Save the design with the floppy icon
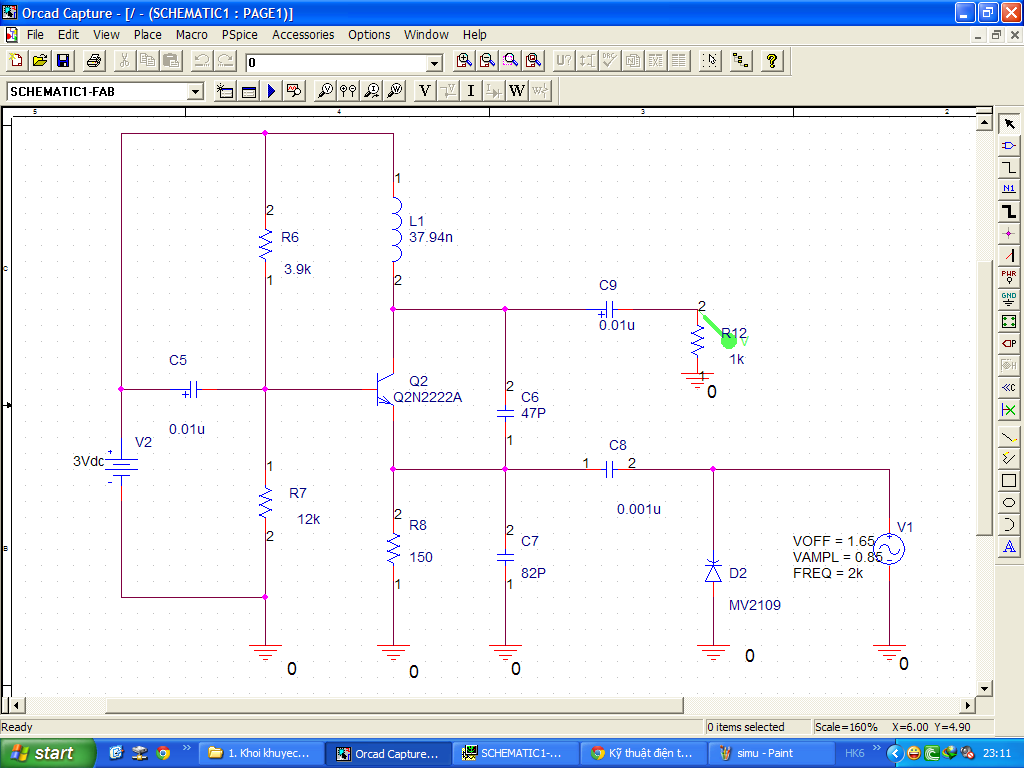The height and width of the screenshot is (768, 1024). coord(63,61)
